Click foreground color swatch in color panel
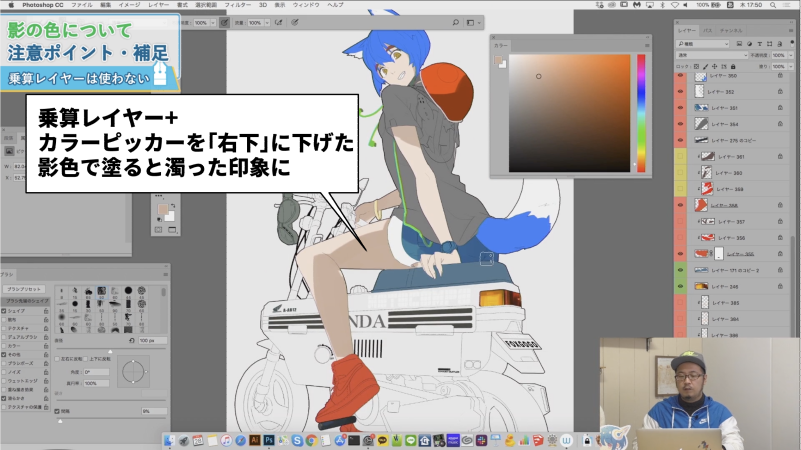The image size is (801, 450). coord(498,60)
